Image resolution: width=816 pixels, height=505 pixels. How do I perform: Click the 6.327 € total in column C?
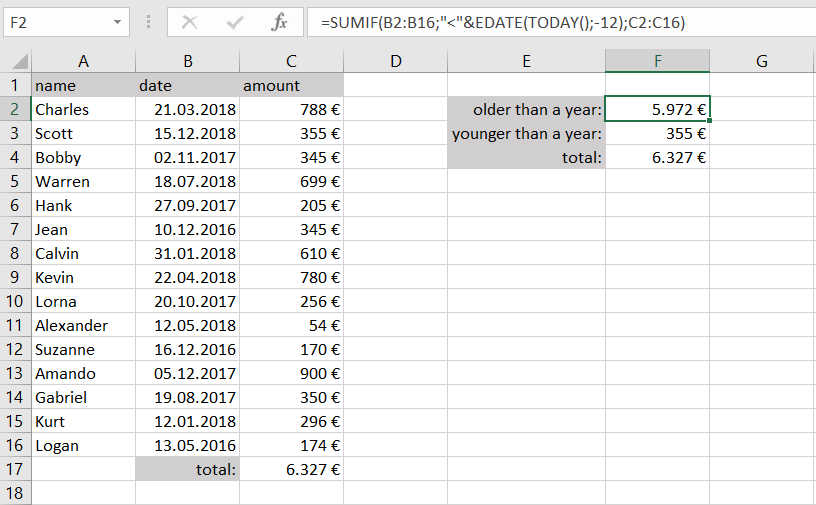coord(291,469)
